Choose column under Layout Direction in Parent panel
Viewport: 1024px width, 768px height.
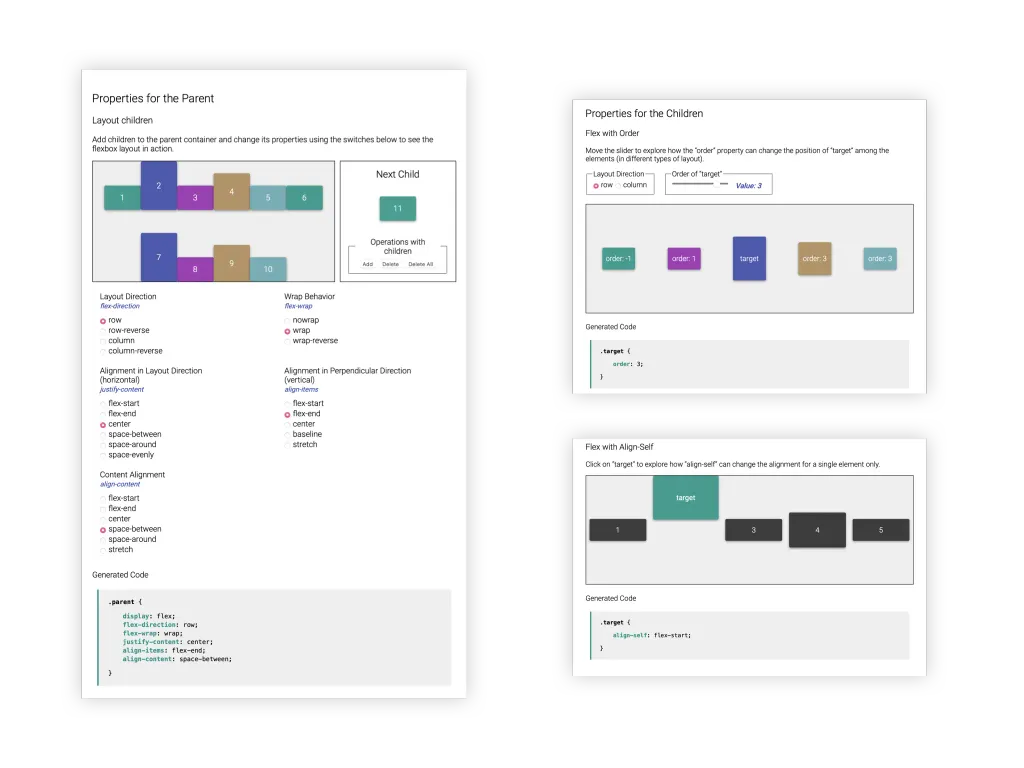[x=103, y=342]
